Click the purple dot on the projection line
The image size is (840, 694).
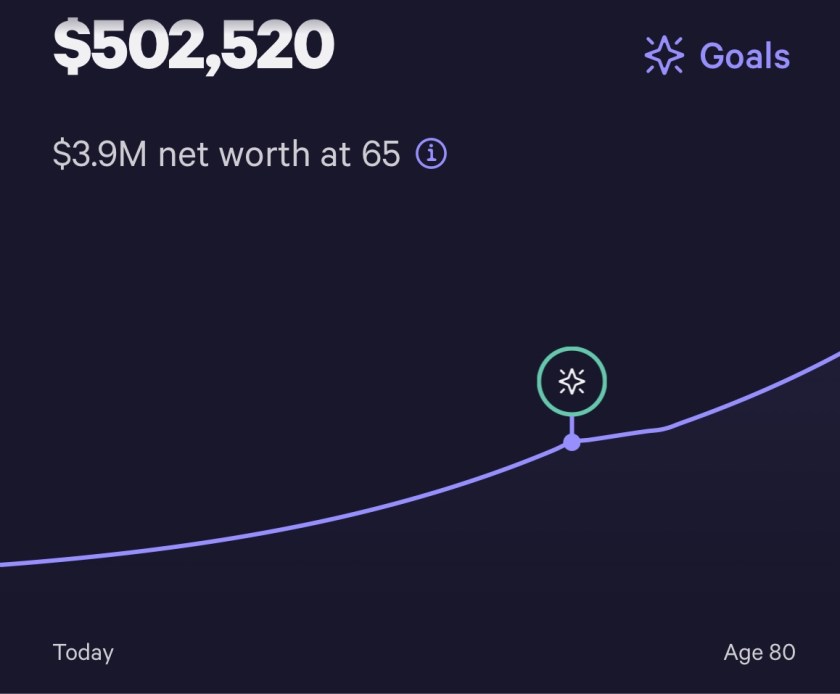[x=572, y=442]
